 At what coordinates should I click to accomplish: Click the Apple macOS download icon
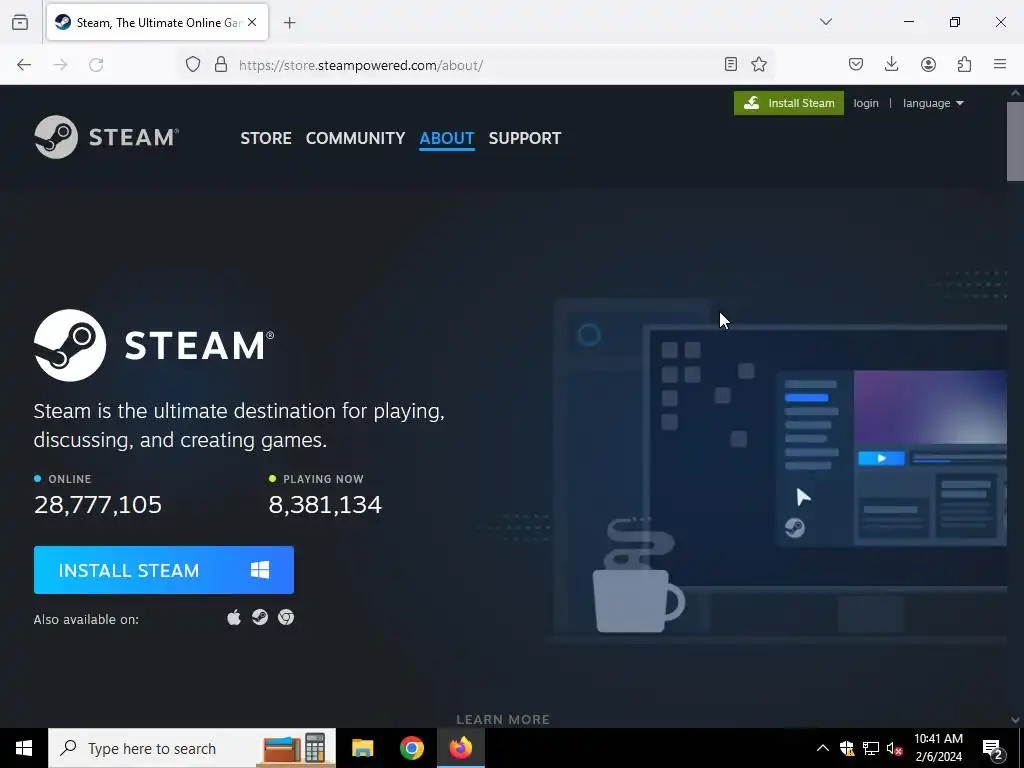[x=234, y=617]
